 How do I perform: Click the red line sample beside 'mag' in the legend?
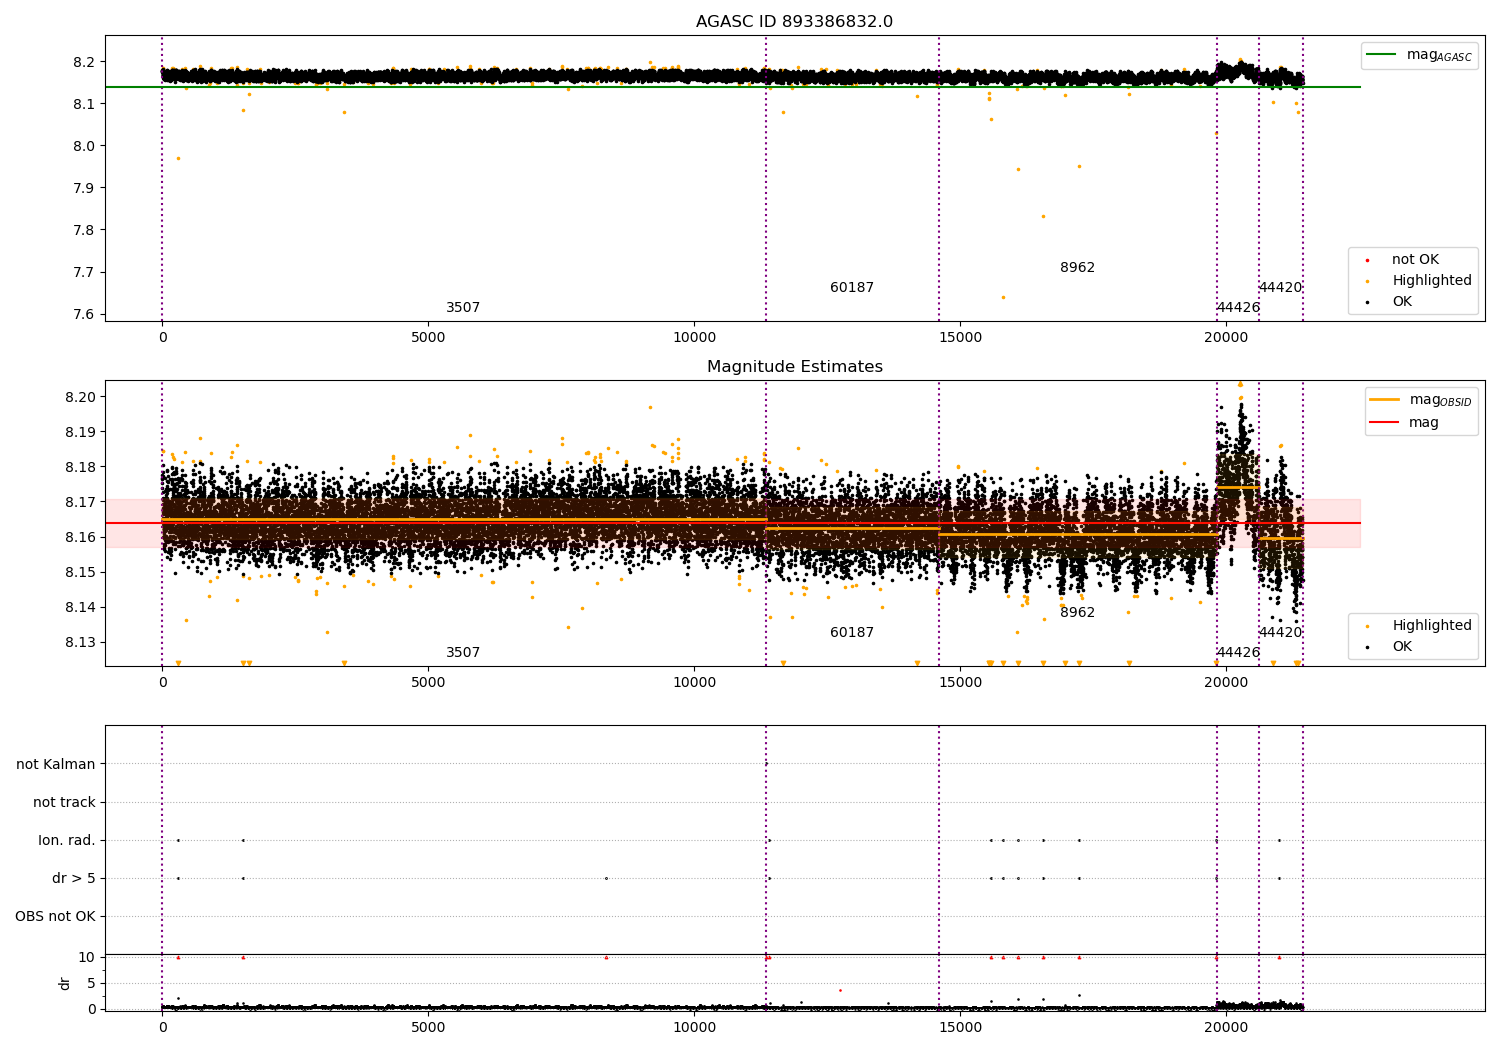click(1384, 423)
